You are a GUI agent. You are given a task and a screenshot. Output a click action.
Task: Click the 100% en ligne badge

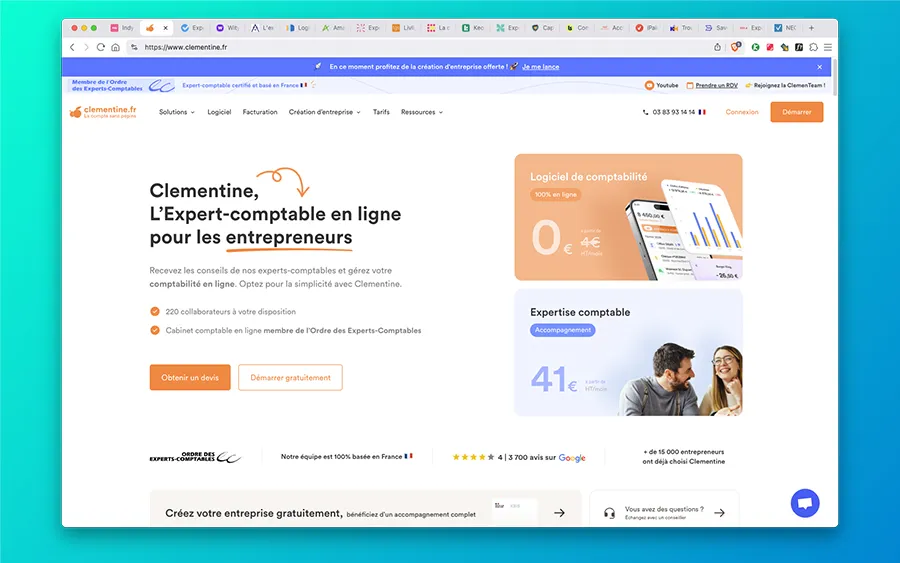coord(556,195)
